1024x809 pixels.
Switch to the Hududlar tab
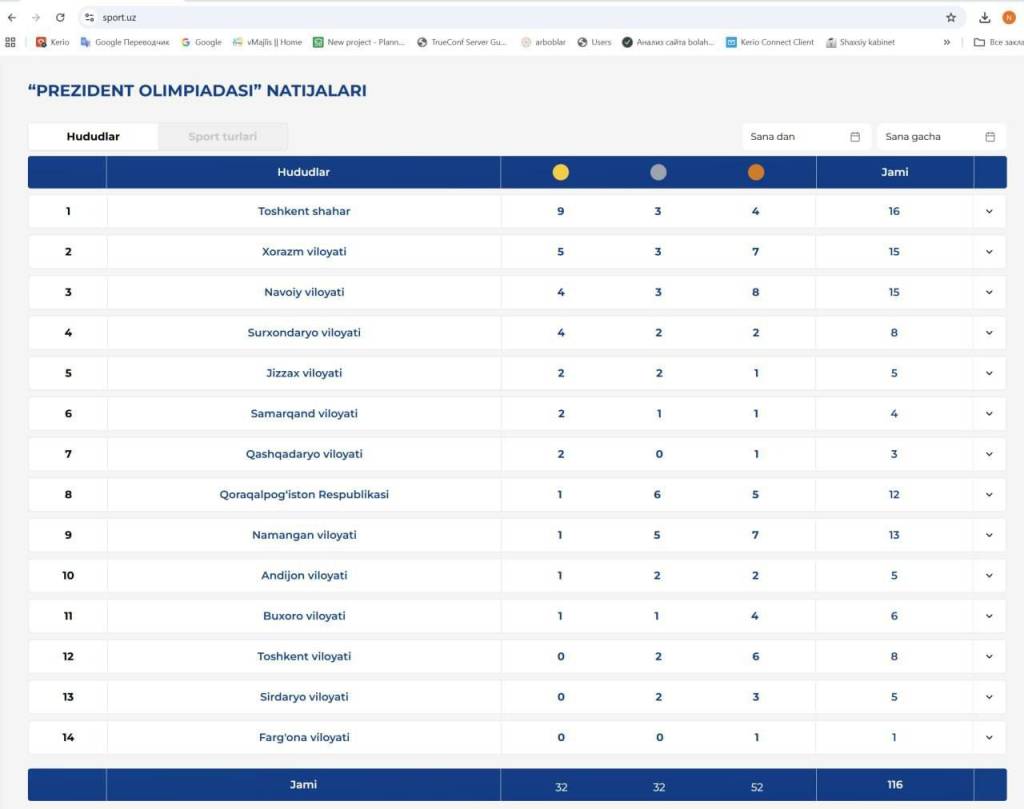93,137
